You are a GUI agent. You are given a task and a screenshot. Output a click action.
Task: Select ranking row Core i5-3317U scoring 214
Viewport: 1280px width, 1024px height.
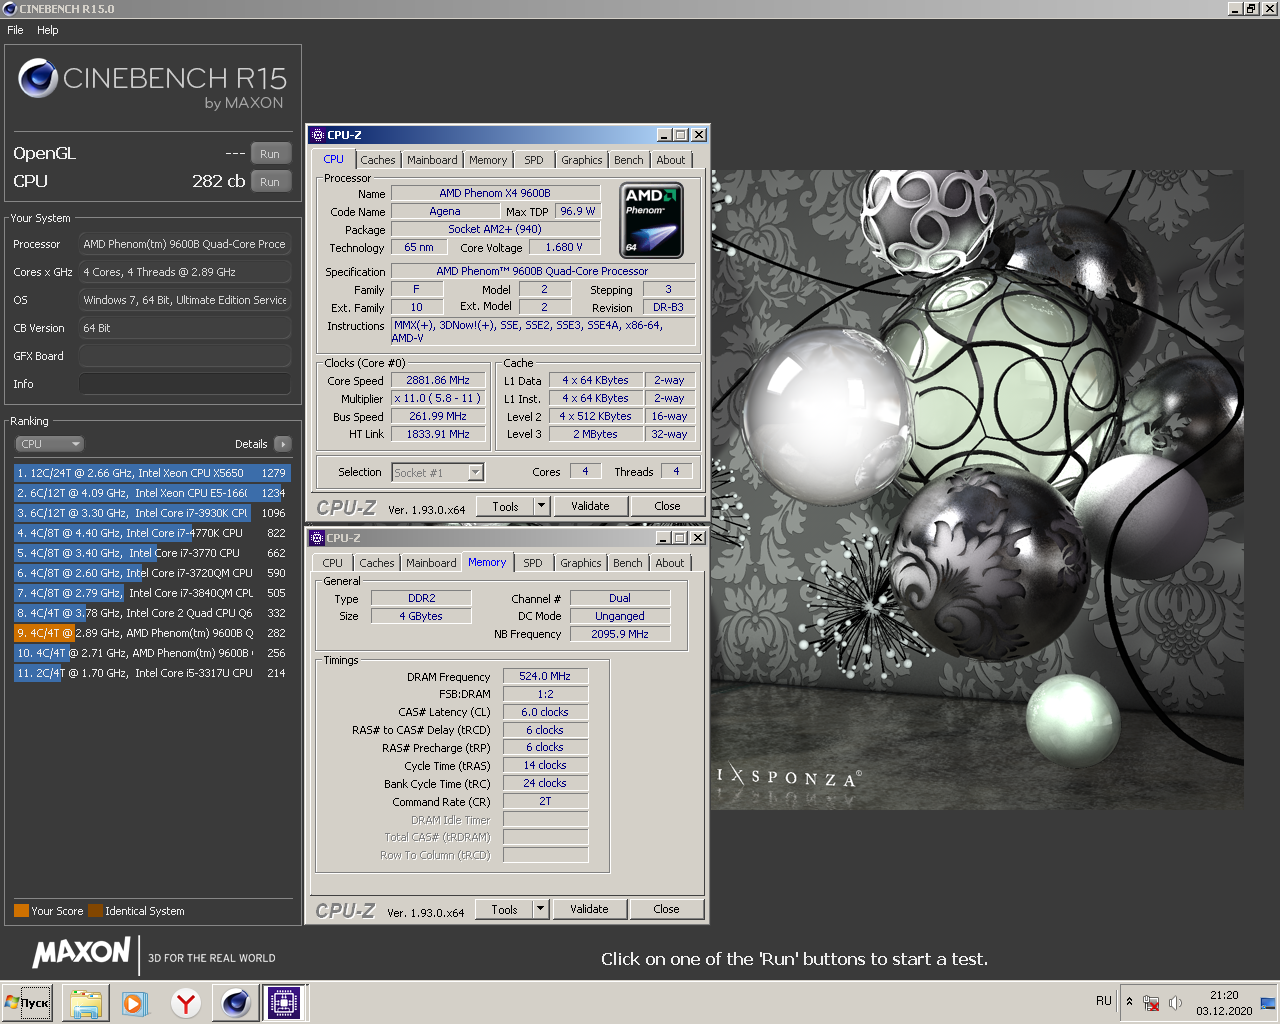tap(152, 673)
